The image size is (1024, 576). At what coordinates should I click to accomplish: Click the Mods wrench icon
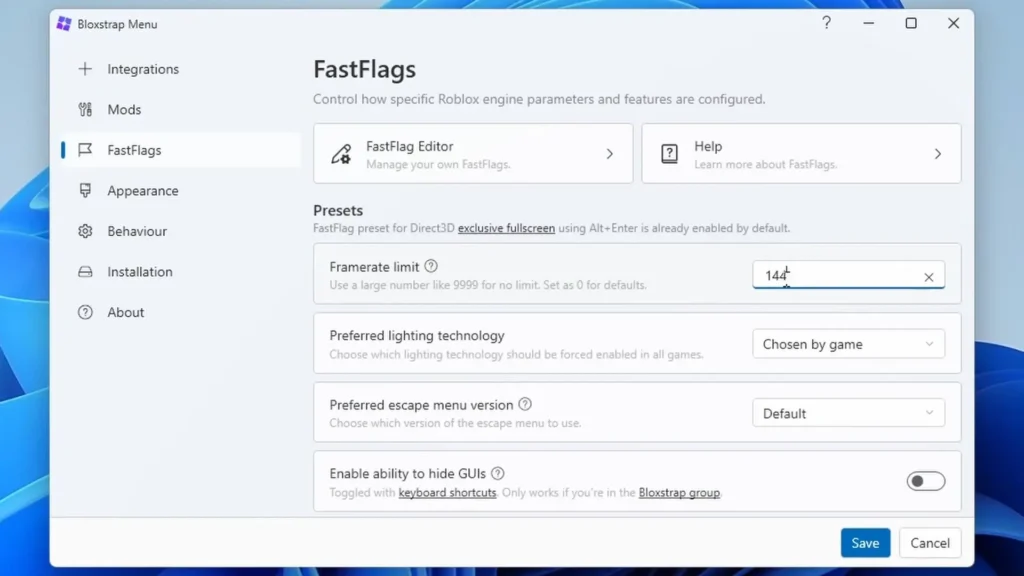85,109
